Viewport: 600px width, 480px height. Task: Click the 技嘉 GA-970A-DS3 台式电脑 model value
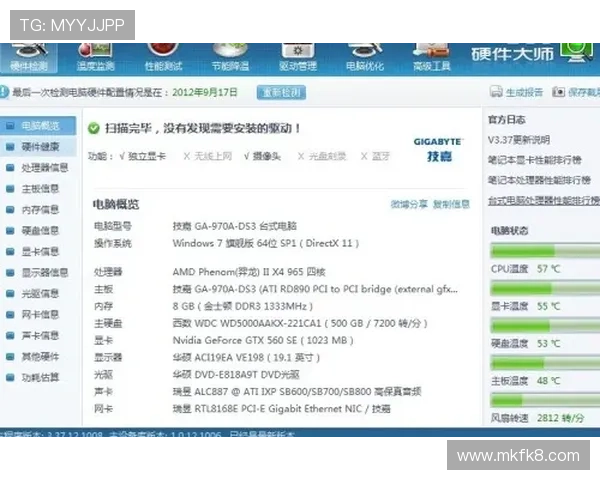(235, 226)
